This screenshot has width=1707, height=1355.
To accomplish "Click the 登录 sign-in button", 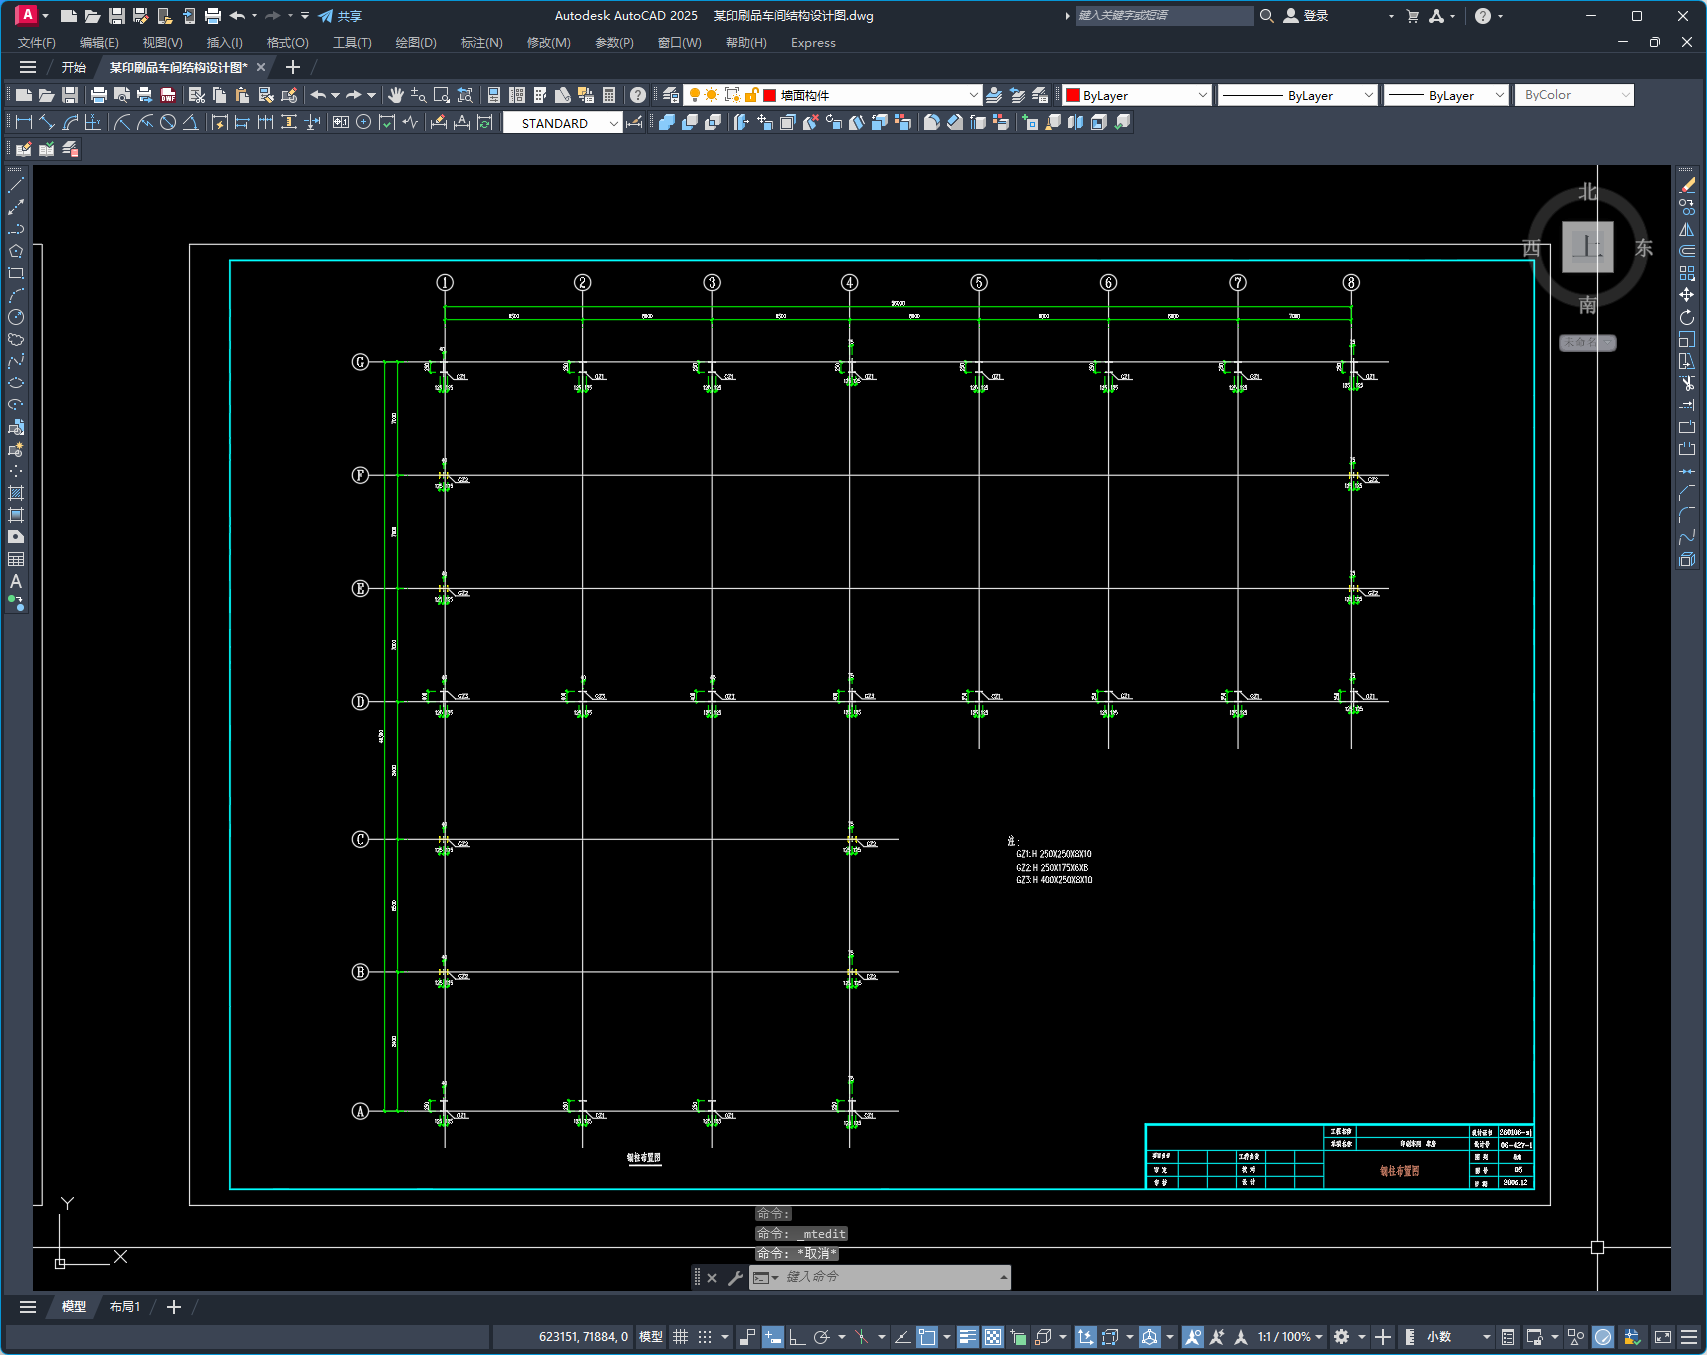I will coord(1306,16).
